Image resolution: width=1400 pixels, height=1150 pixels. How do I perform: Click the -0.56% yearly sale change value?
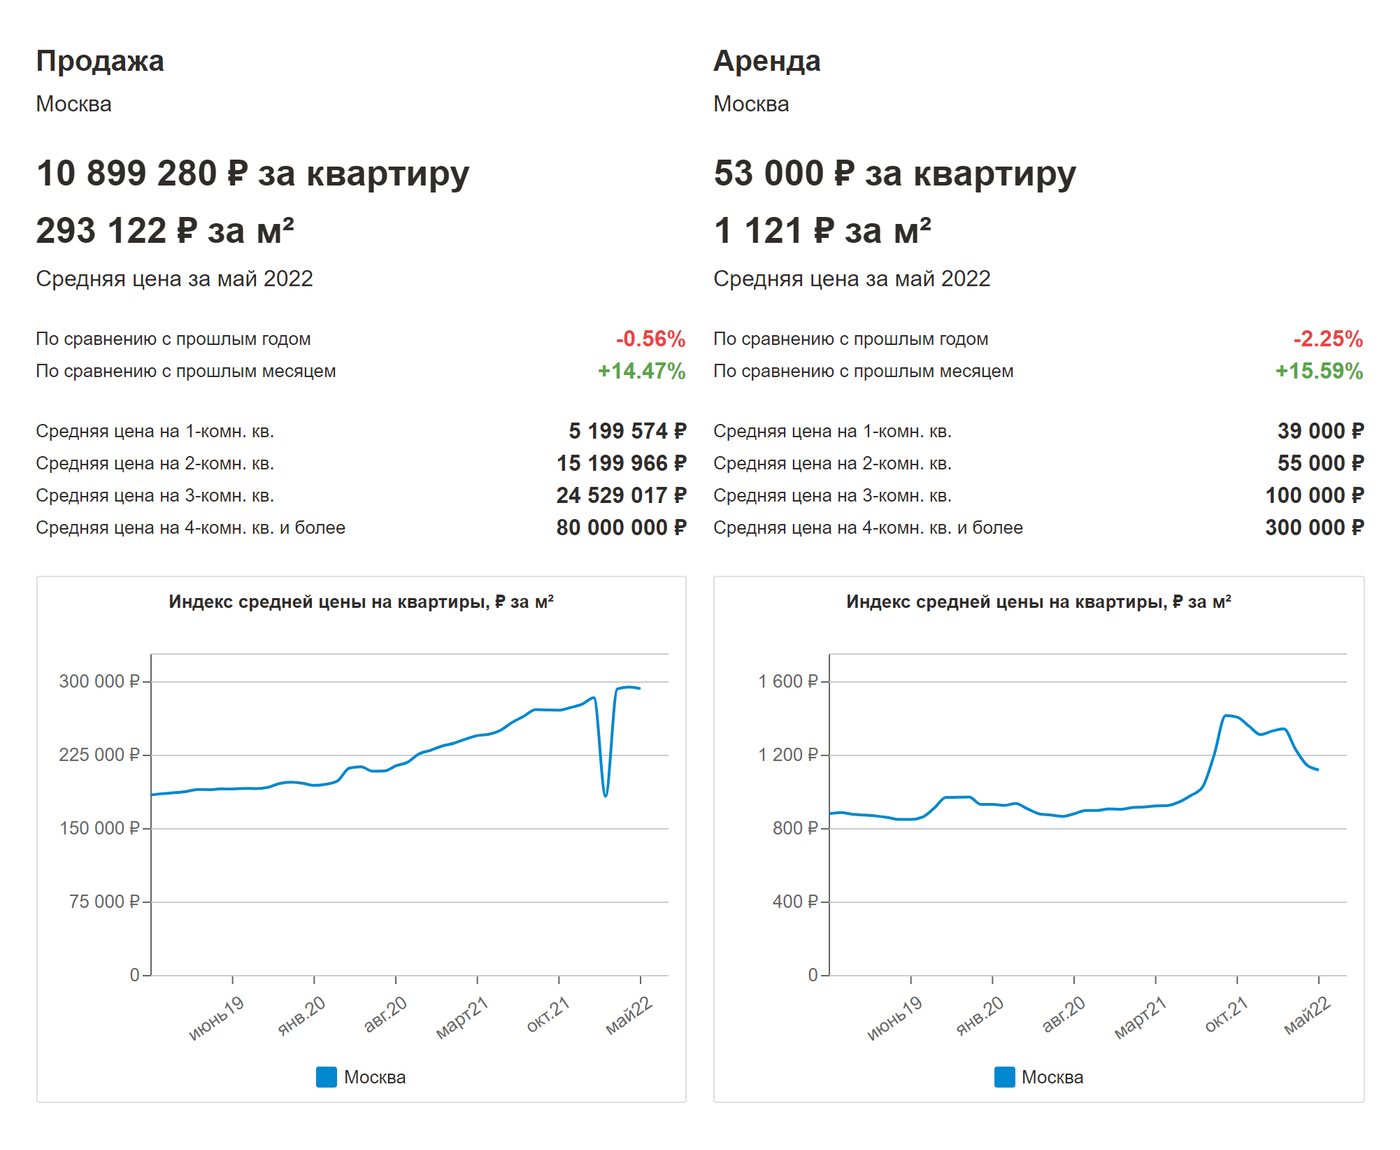650,339
